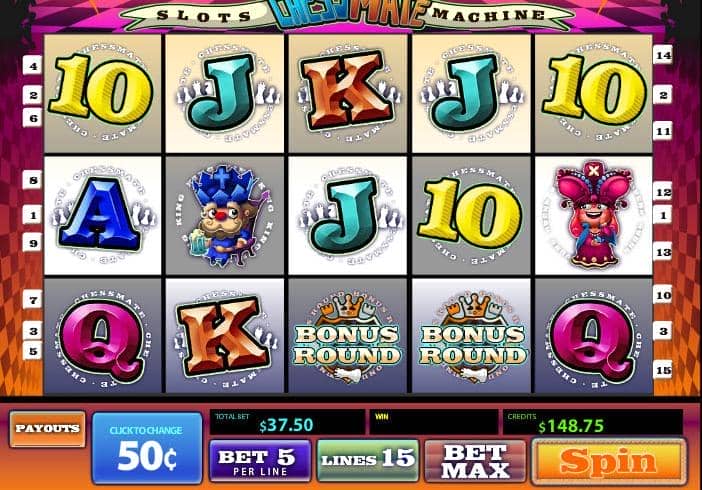Change the Bet 5 per line amount
702x490 pixels.
click(x=260, y=461)
